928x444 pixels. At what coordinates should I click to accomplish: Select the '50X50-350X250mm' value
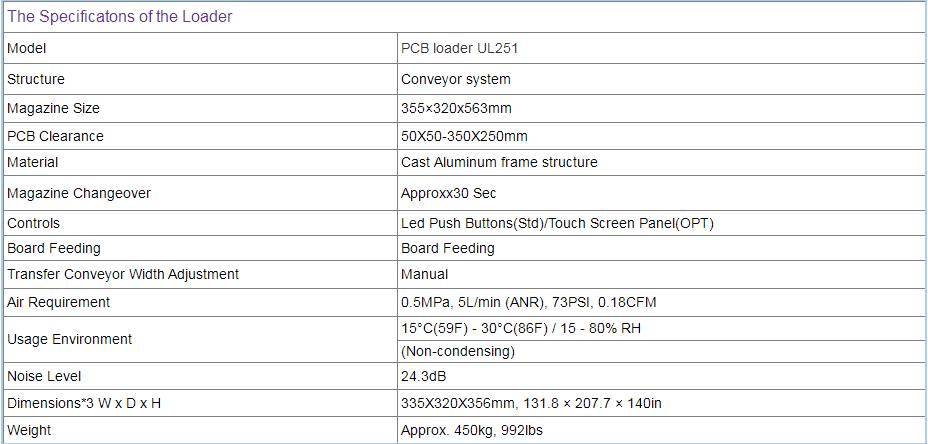click(x=464, y=137)
